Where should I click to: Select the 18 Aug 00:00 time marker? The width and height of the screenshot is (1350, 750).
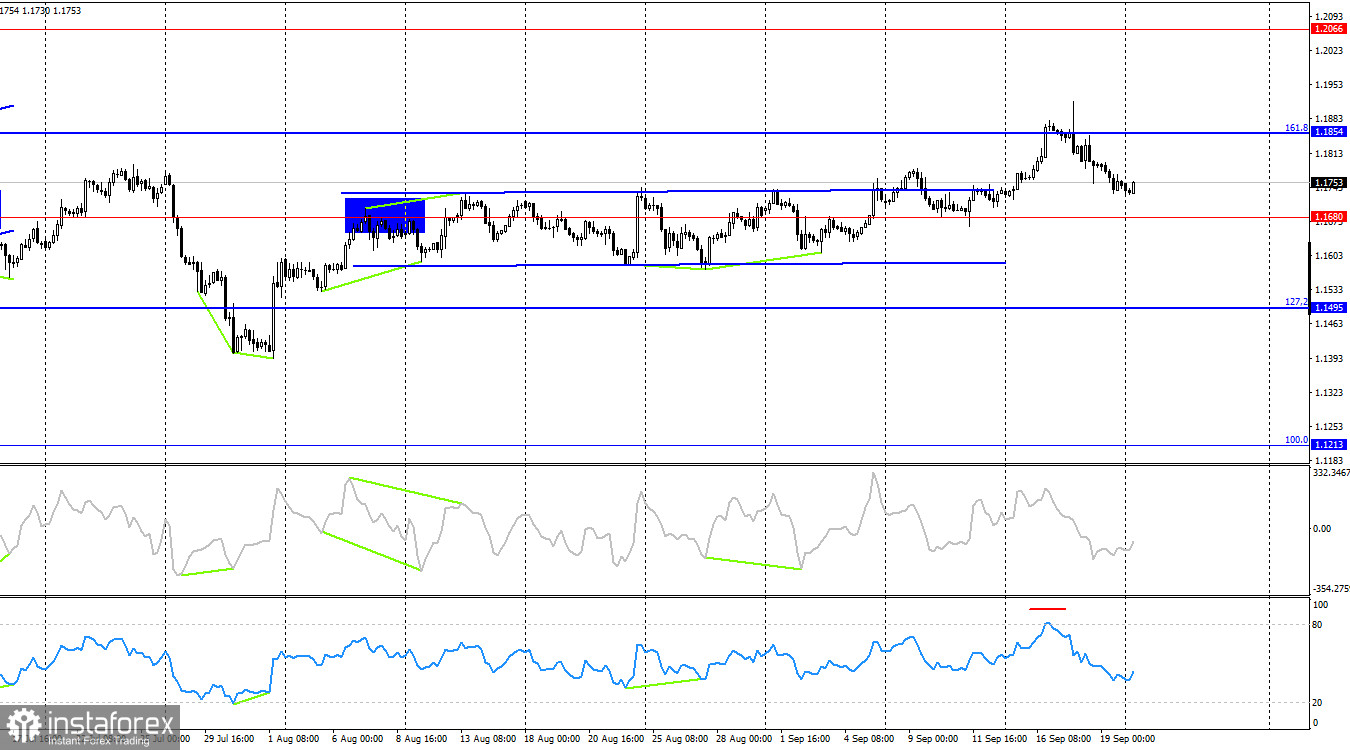pyautogui.click(x=550, y=739)
